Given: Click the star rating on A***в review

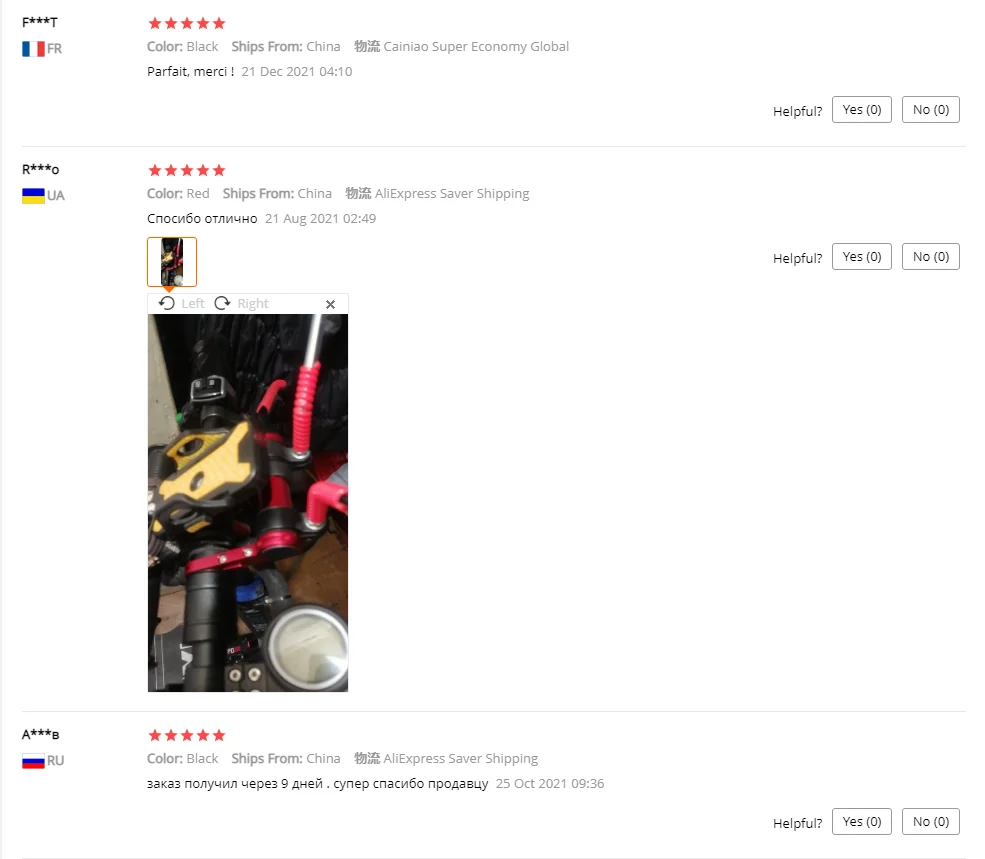Looking at the screenshot, I should coord(187,735).
